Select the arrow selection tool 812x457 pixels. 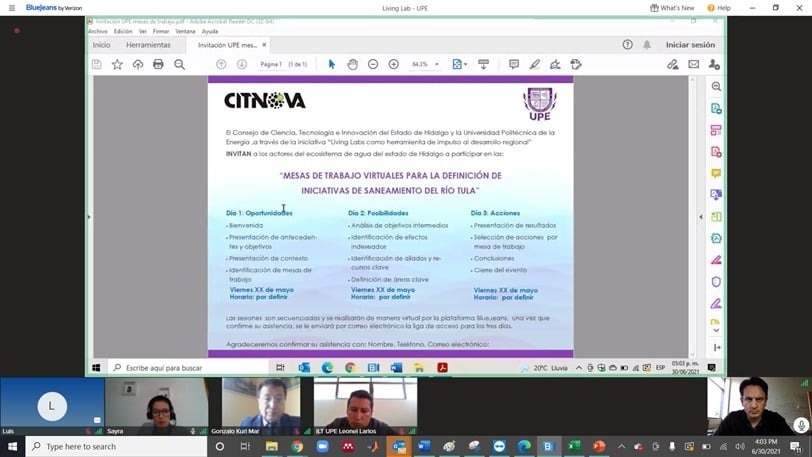tap(332, 64)
